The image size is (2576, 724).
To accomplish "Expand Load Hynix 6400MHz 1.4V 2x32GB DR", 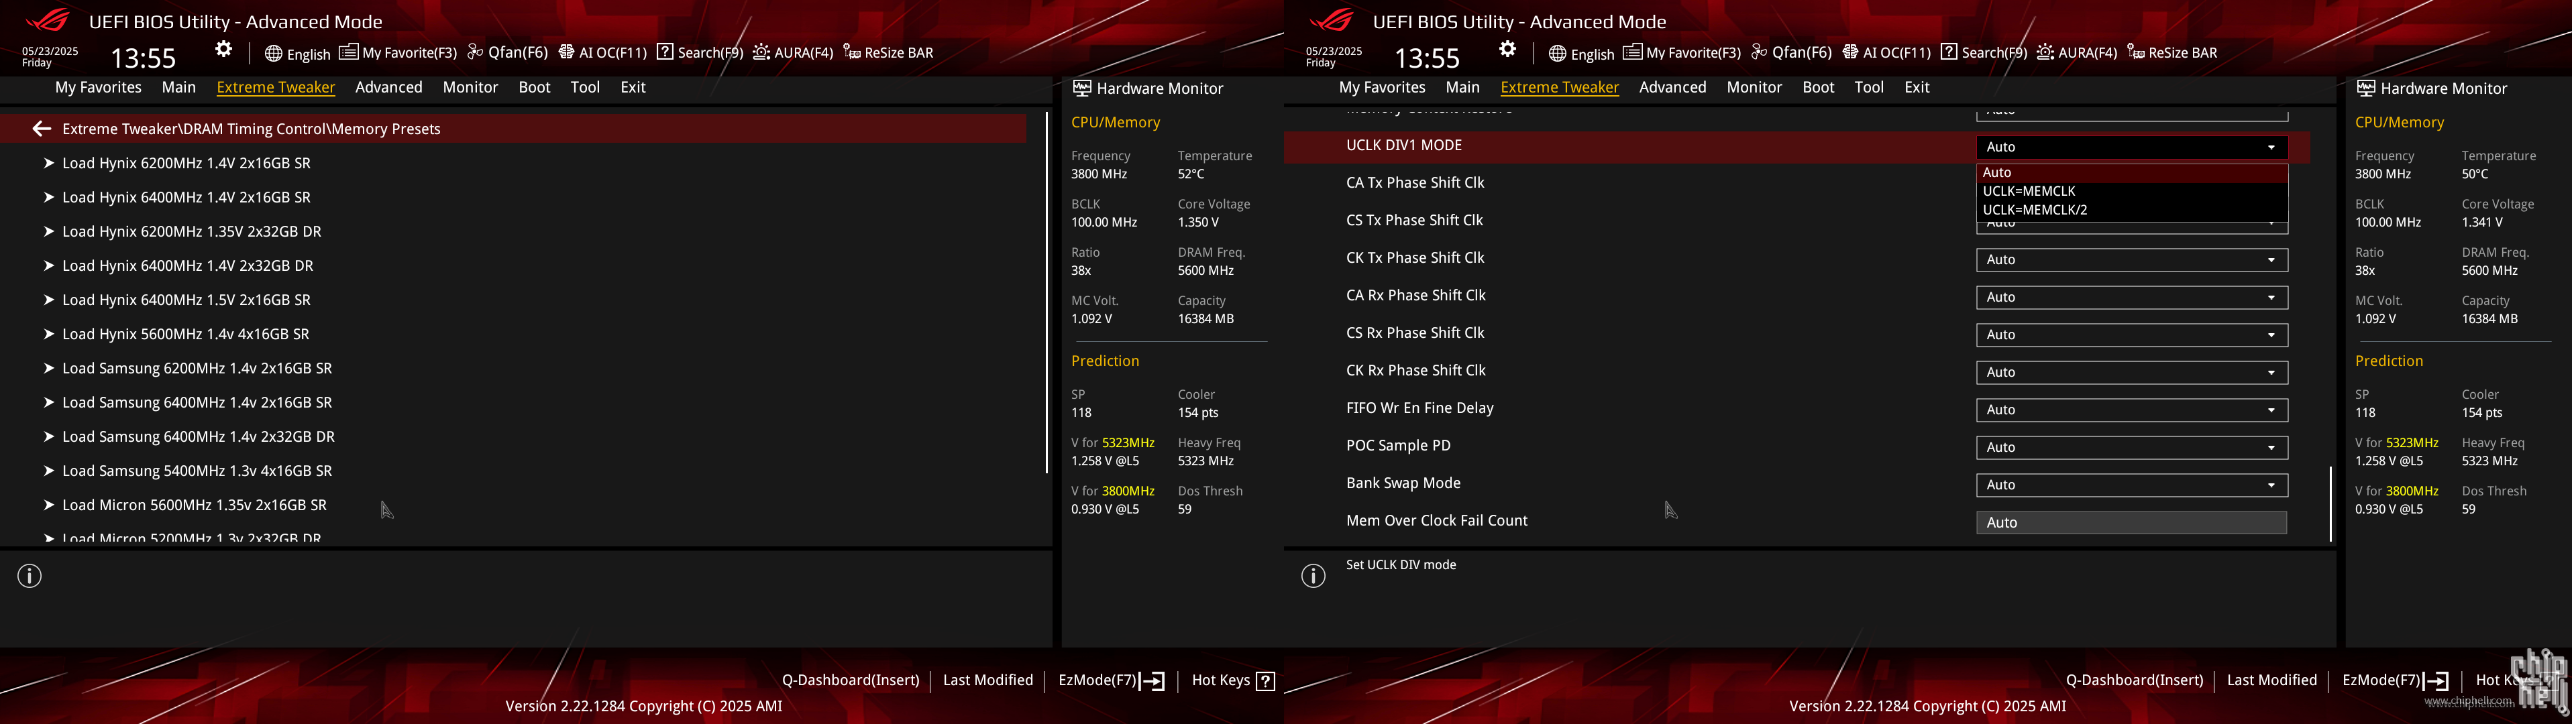I will point(187,266).
